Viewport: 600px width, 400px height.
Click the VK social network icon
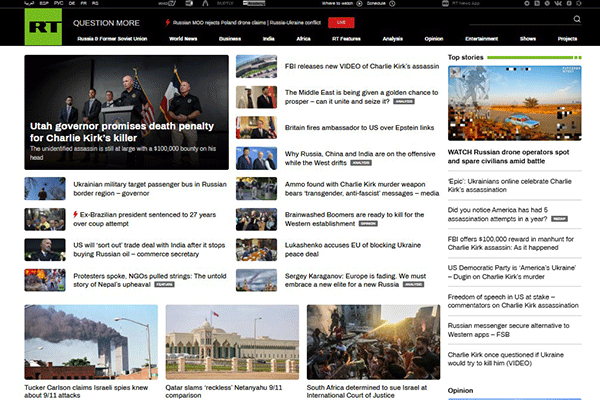[x=558, y=3]
